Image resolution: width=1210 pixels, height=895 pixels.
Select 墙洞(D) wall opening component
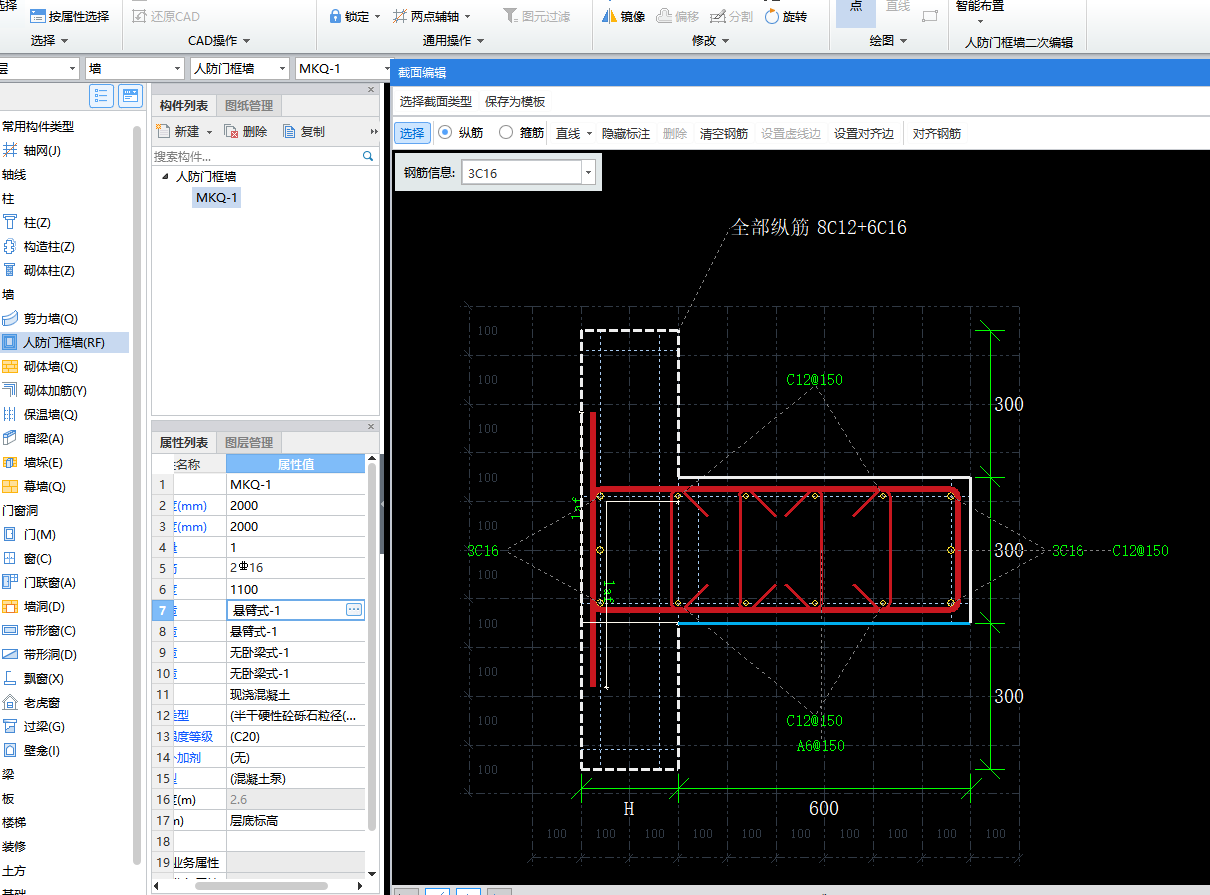(x=33, y=606)
